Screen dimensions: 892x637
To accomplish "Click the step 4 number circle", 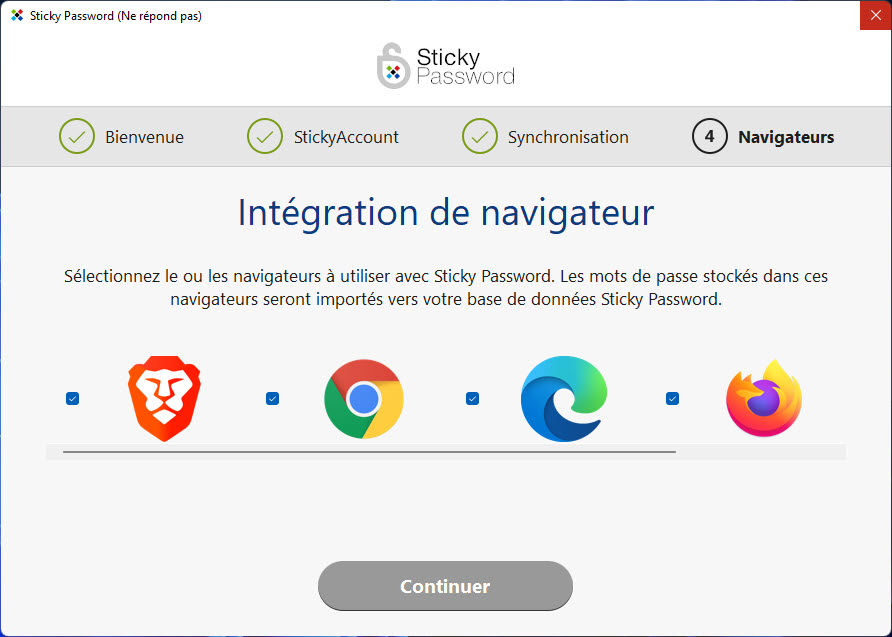I will coord(709,136).
